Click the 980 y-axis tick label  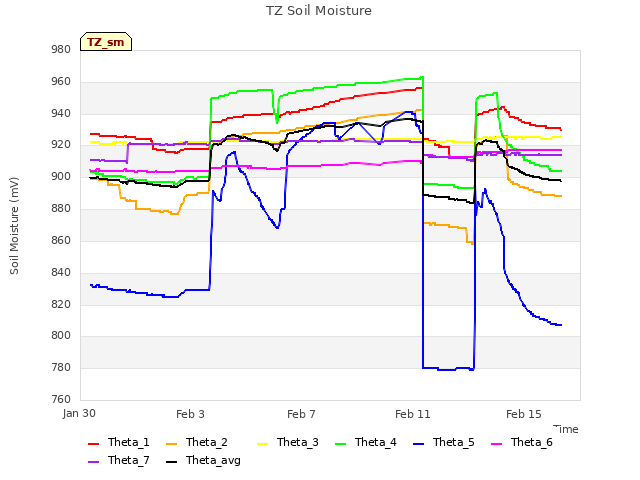point(61,49)
